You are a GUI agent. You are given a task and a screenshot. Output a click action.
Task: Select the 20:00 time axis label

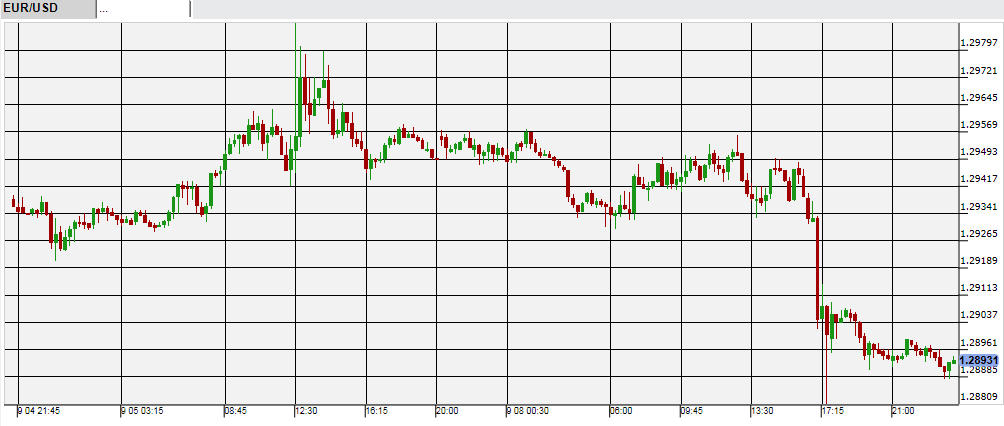click(446, 411)
